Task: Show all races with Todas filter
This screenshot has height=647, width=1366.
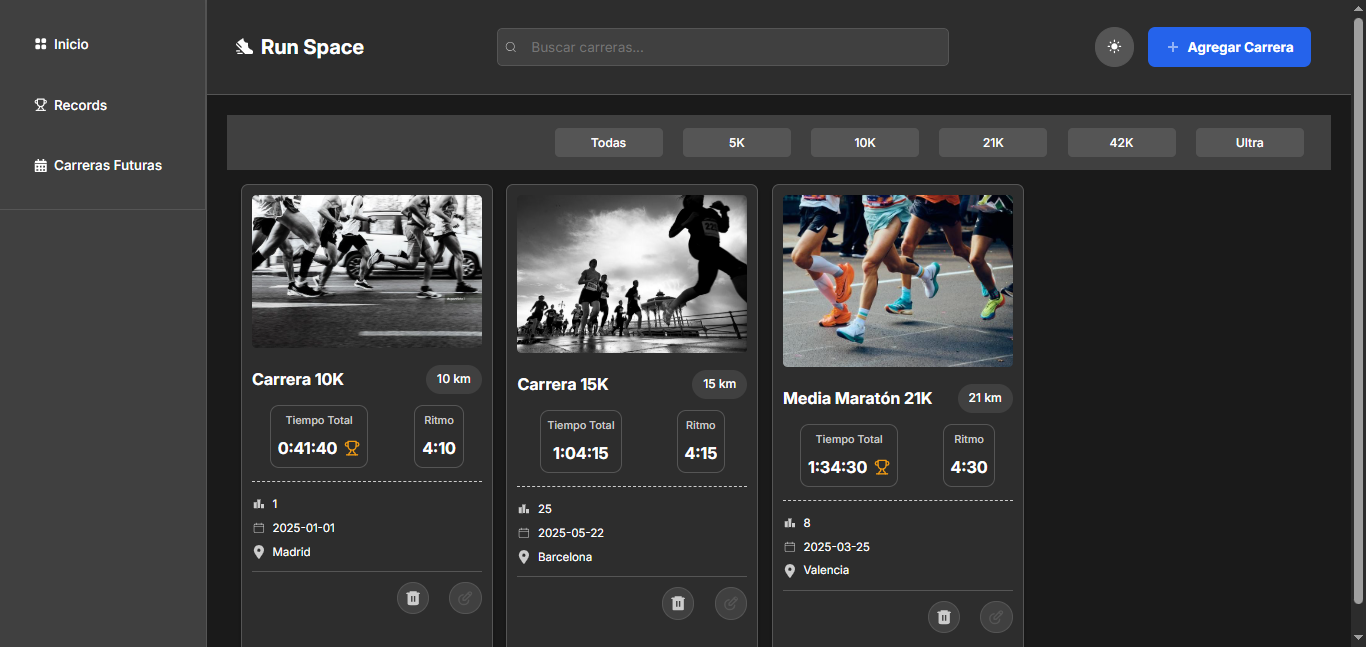Action: coord(608,142)
